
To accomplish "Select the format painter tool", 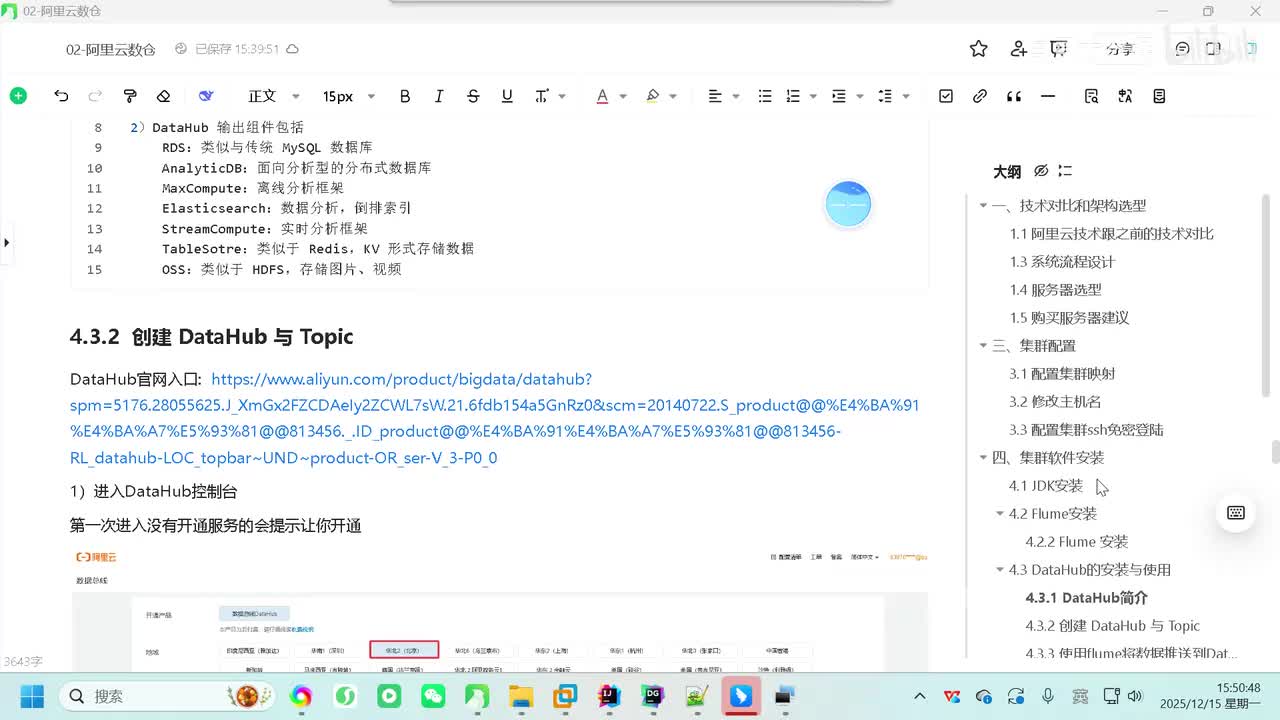I will (129, 96).
